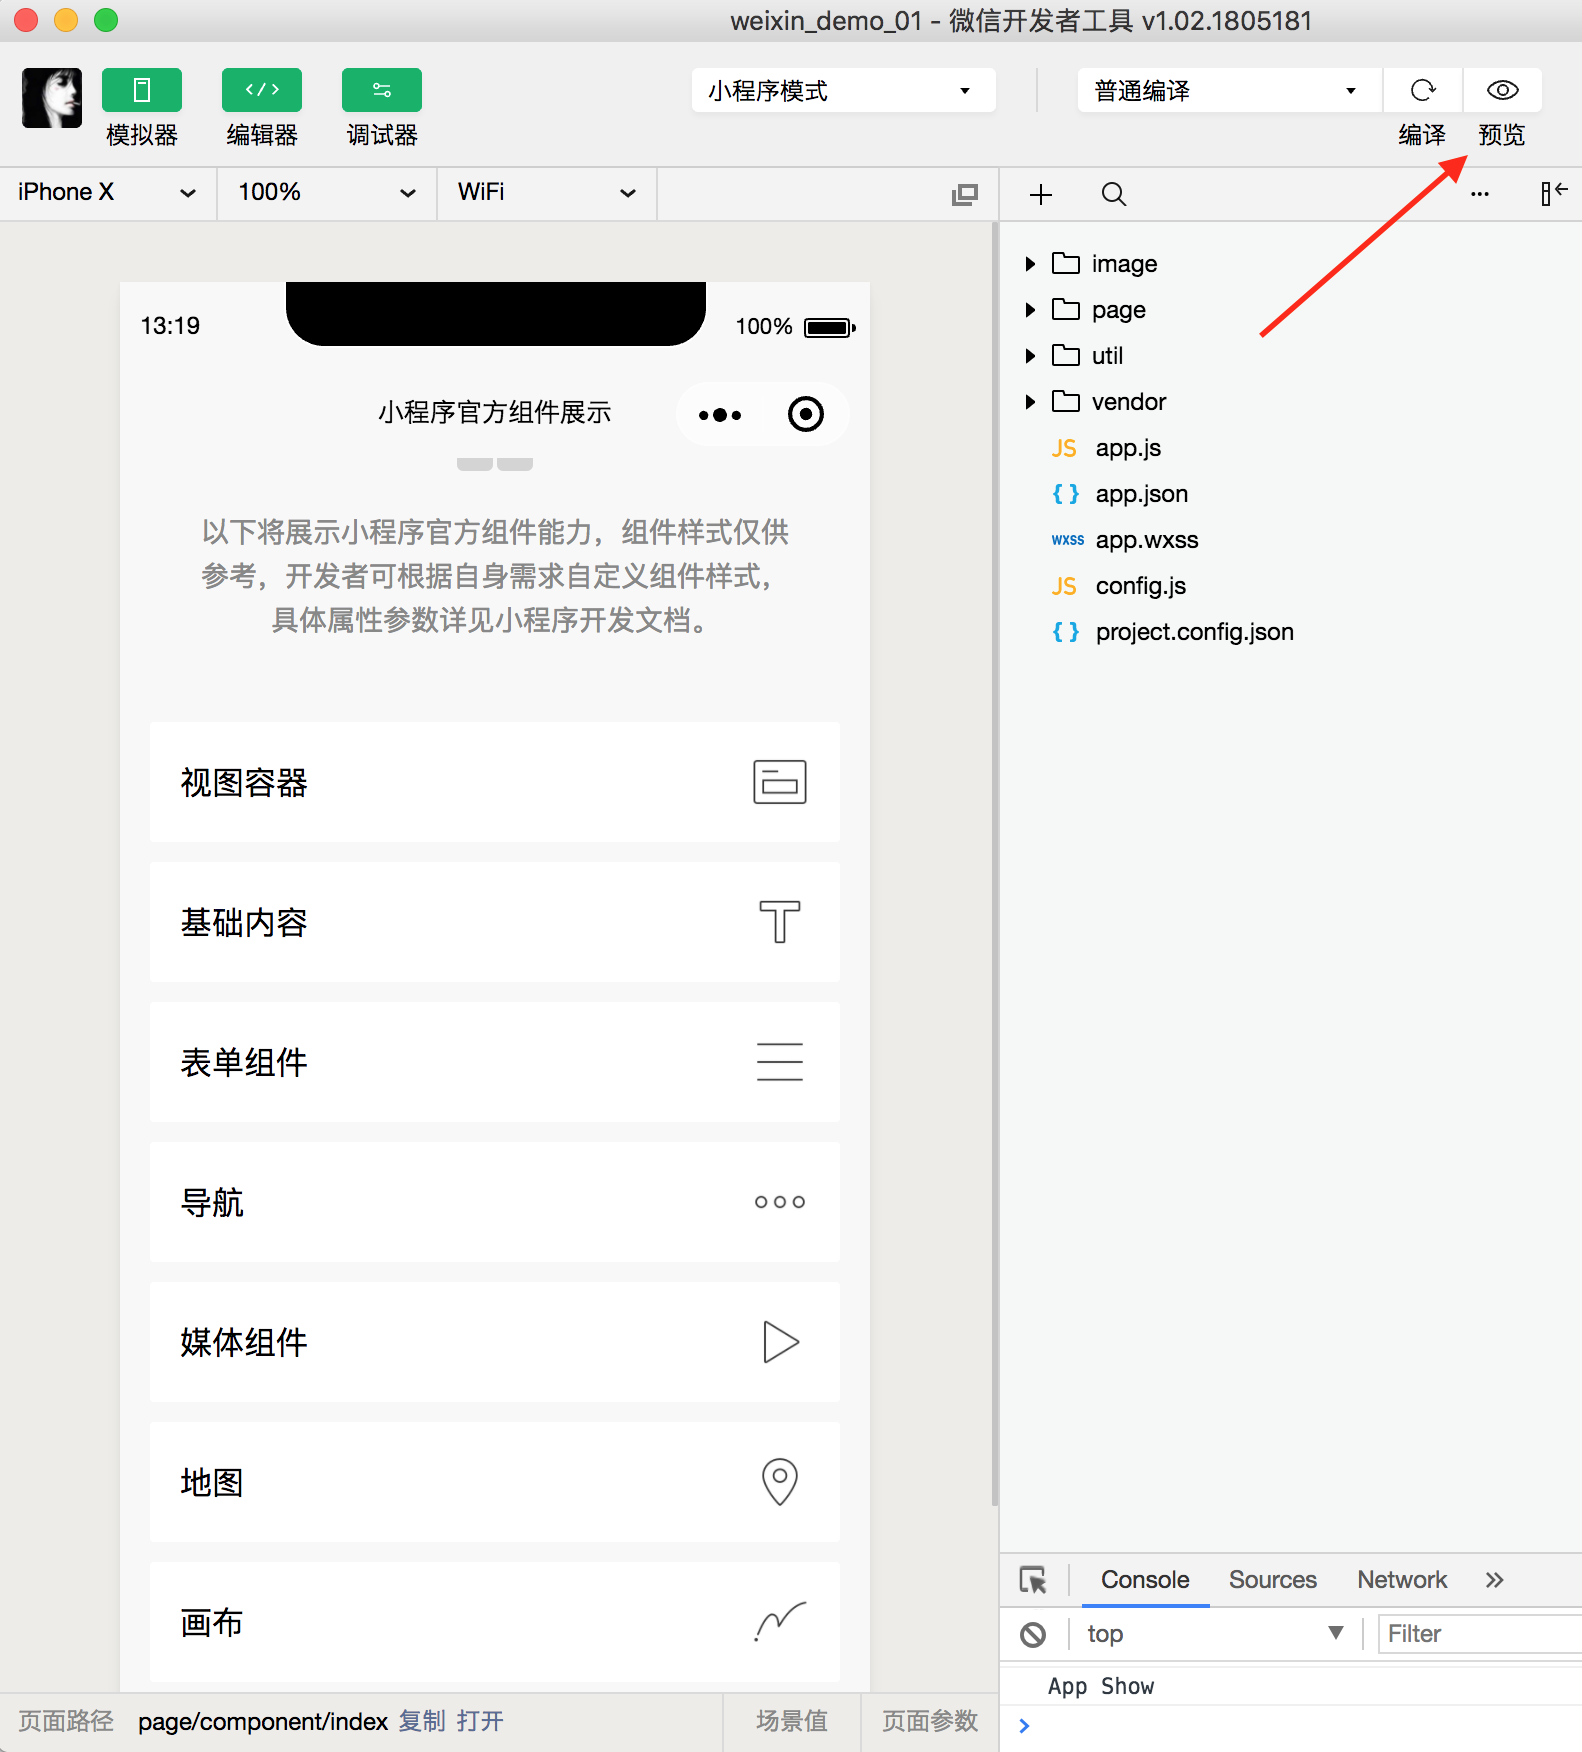Viewport: 1582px width, 1752px height.
Task: Toggle the simulator panel button
Action: coord(141,90)
